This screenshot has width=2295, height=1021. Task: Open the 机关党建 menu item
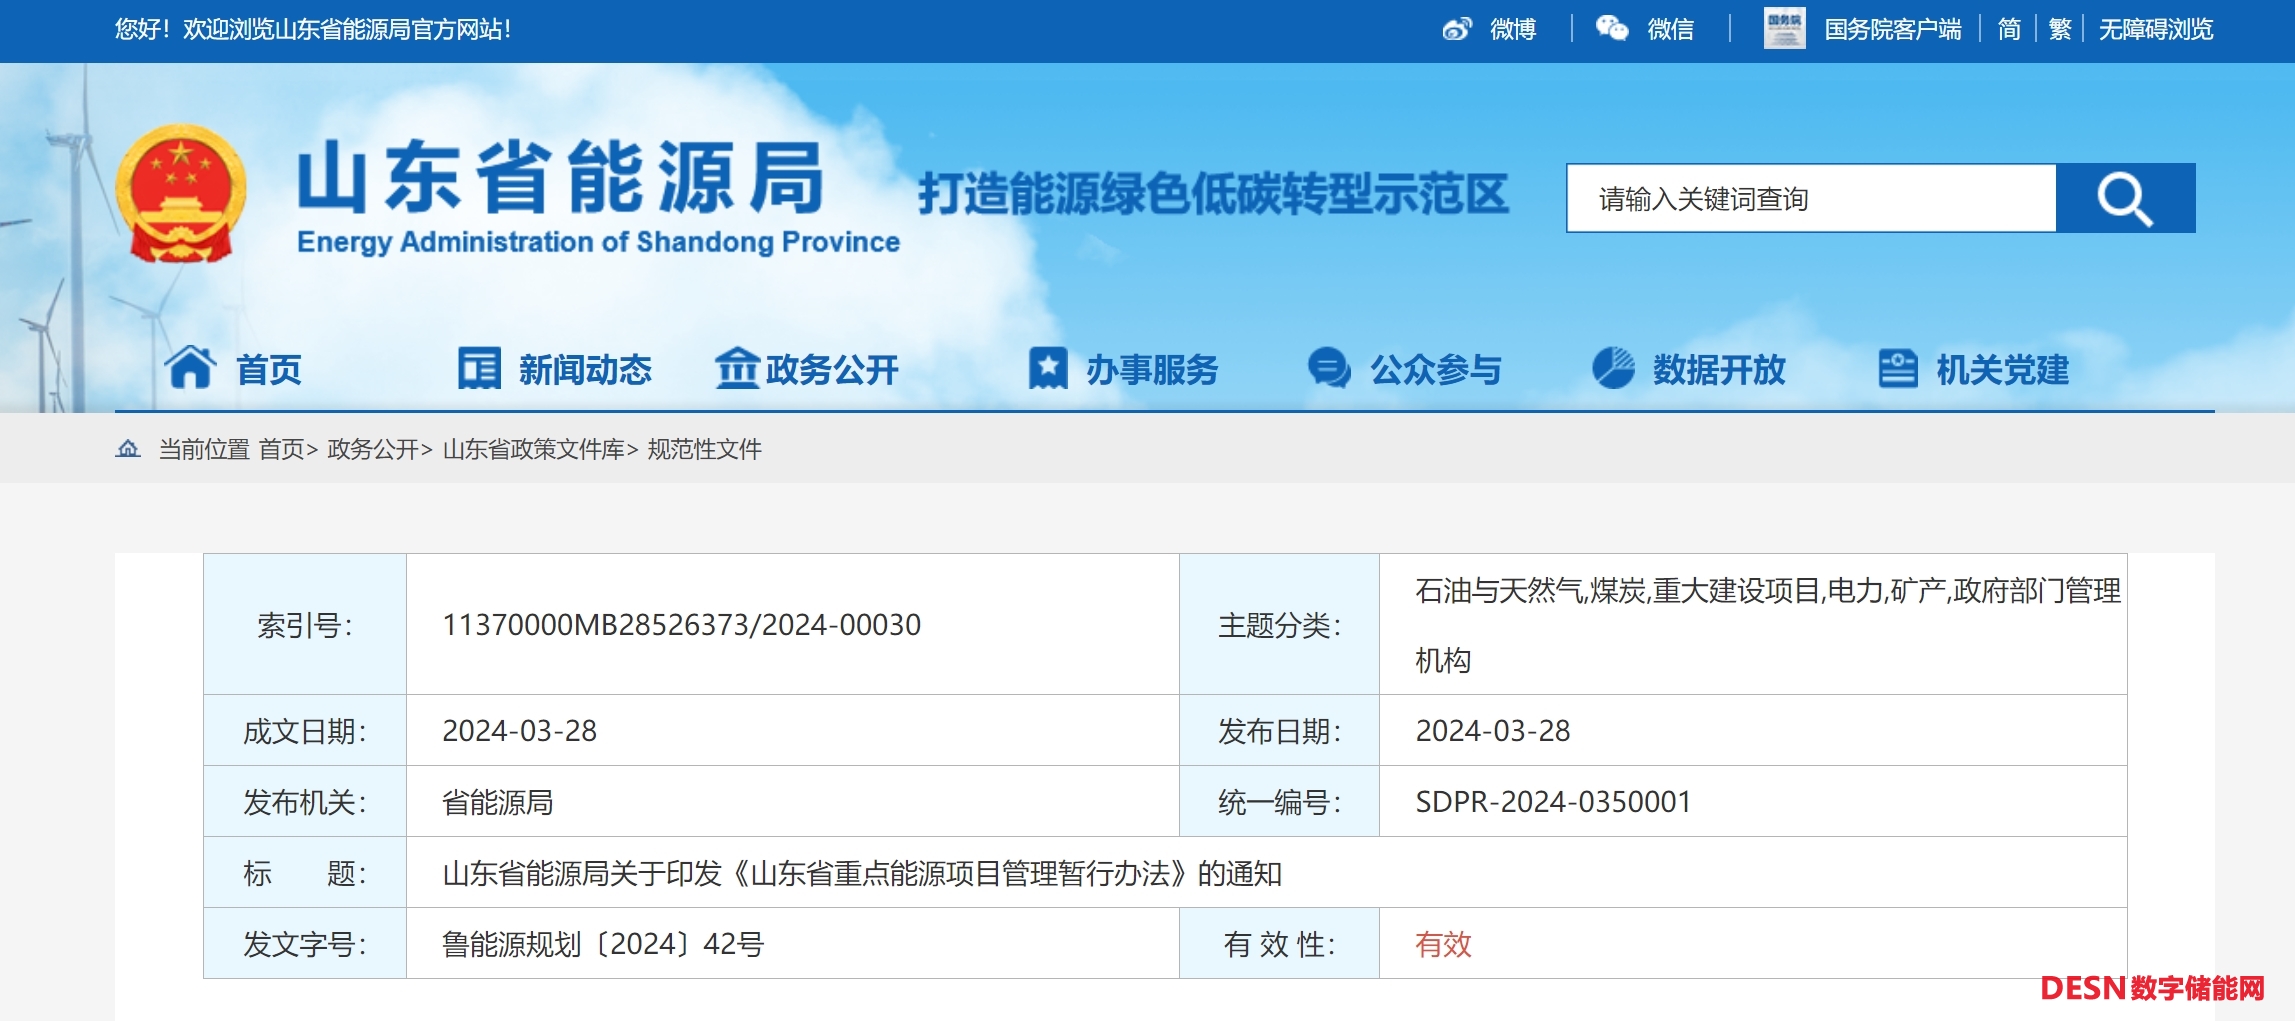click(x=2002, y=370)
